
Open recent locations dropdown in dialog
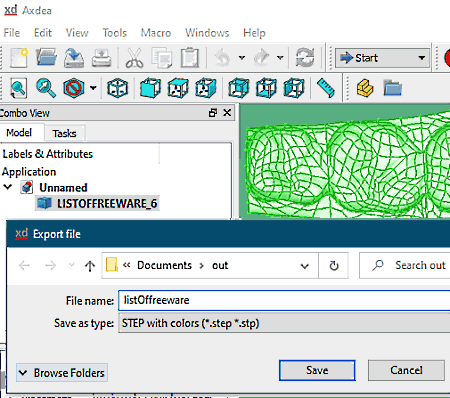click(x=71, y=265)
